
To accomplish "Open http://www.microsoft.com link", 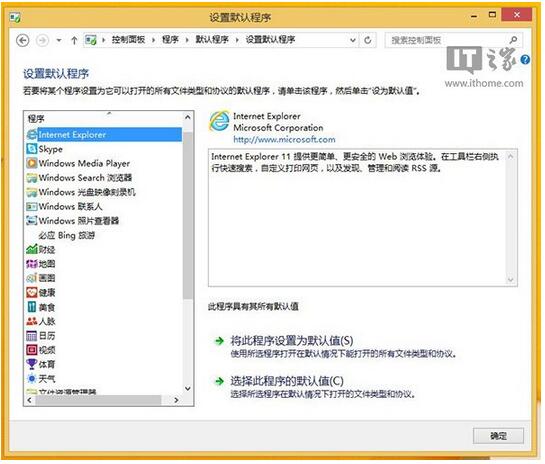I will (284, 139).
